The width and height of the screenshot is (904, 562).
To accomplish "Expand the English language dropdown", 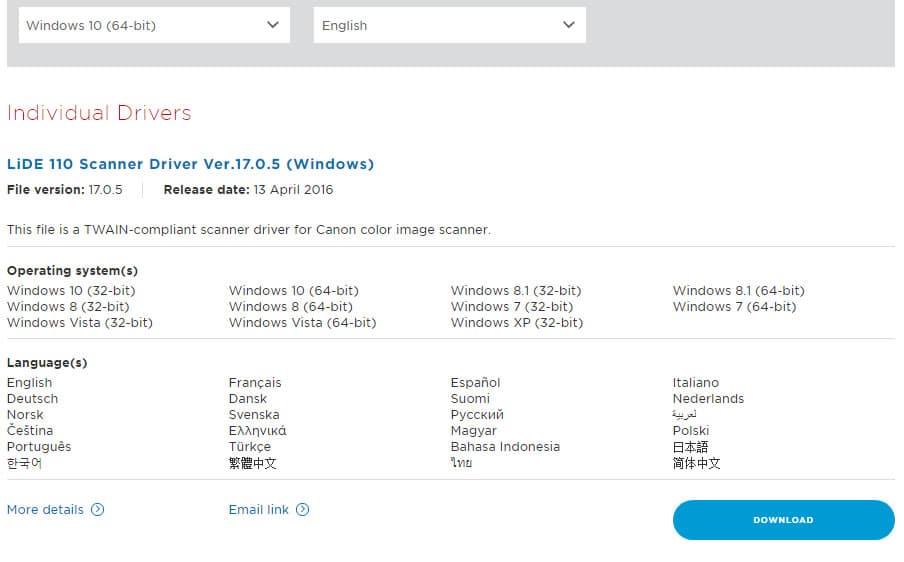I will click(449, 26).
